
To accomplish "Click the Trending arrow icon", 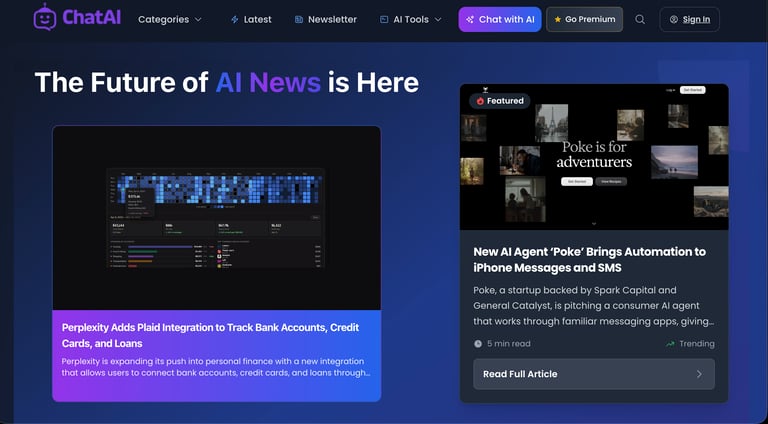I will coord(670,344).
